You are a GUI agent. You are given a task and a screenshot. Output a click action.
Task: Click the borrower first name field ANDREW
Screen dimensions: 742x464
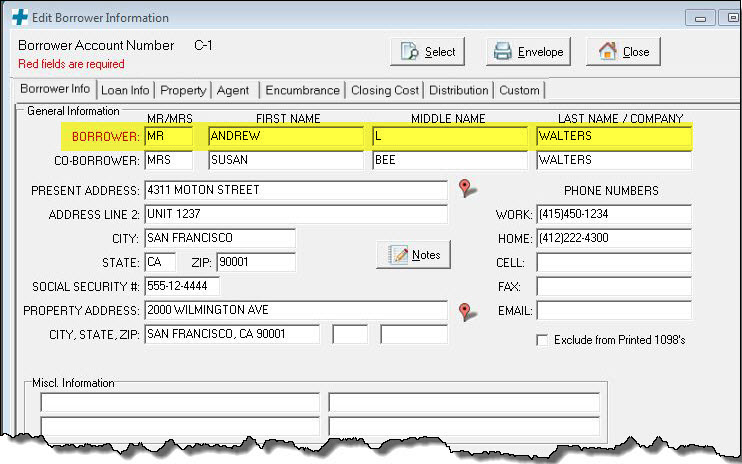(x=285, y=136)
